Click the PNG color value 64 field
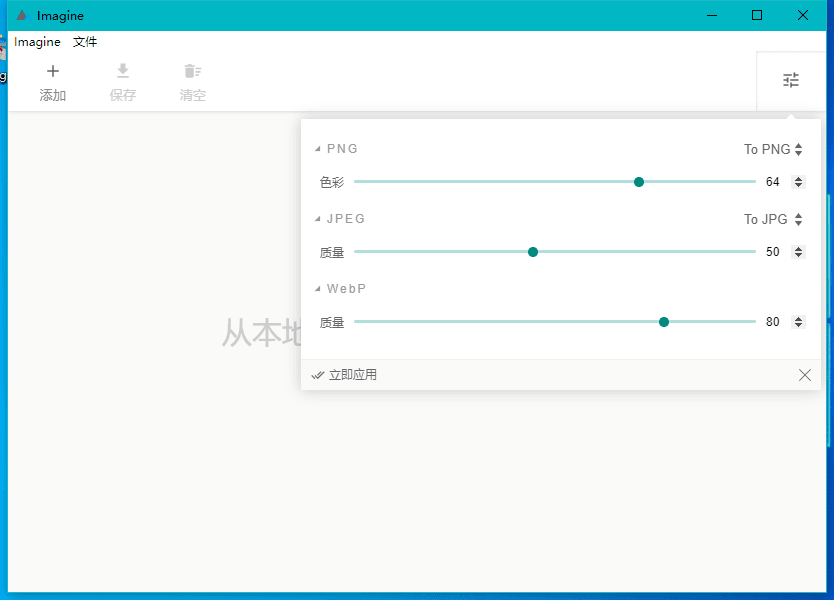 773,182
